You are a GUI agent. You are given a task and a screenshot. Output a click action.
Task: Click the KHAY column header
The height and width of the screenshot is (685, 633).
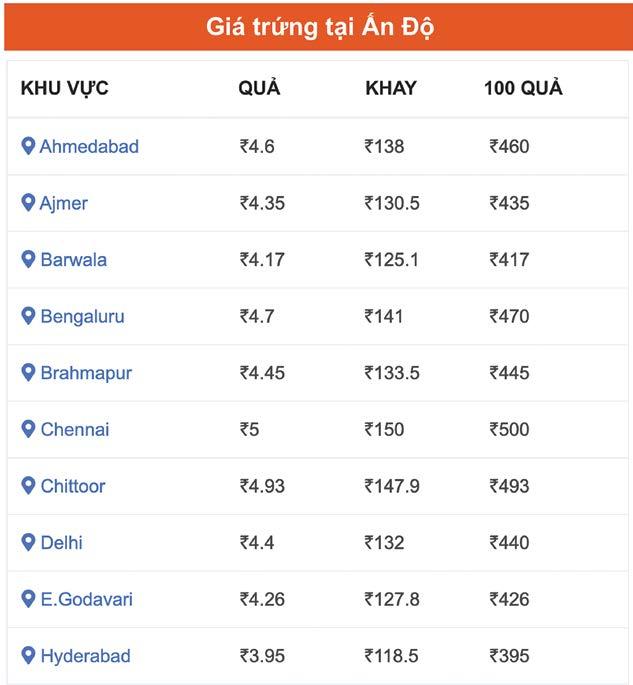tap(391, 88)
